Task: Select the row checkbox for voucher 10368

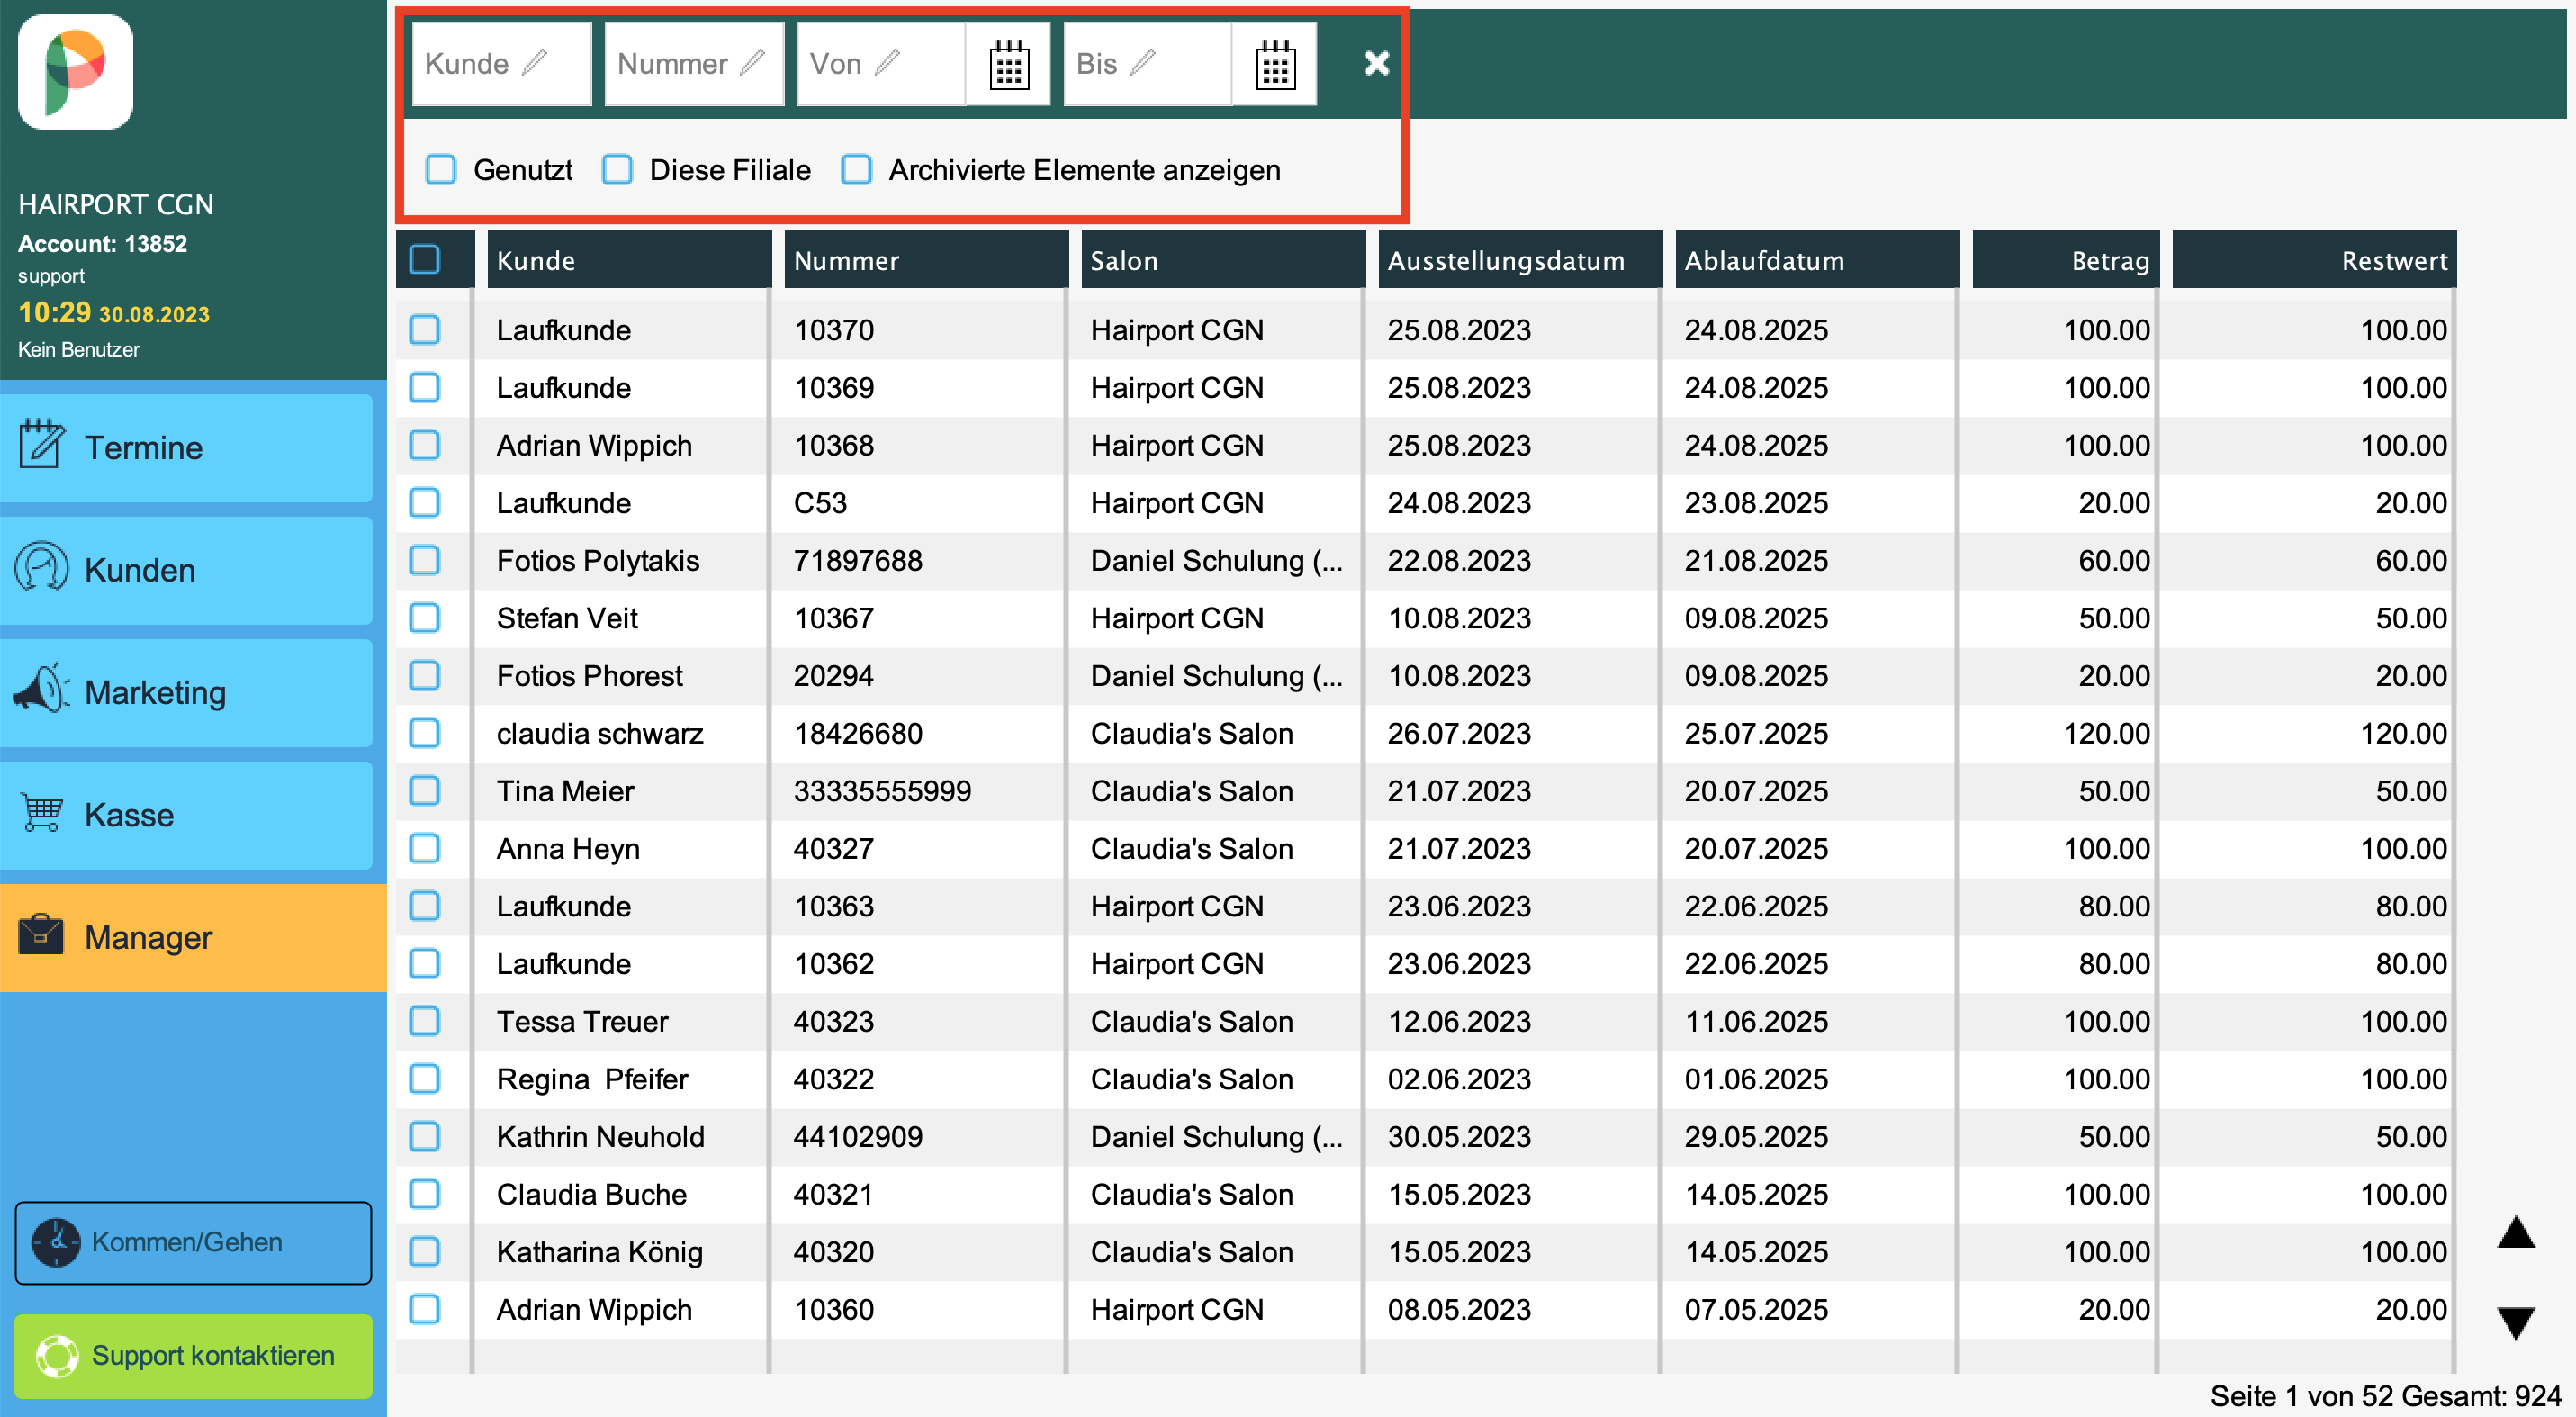Action: point(425,444)
